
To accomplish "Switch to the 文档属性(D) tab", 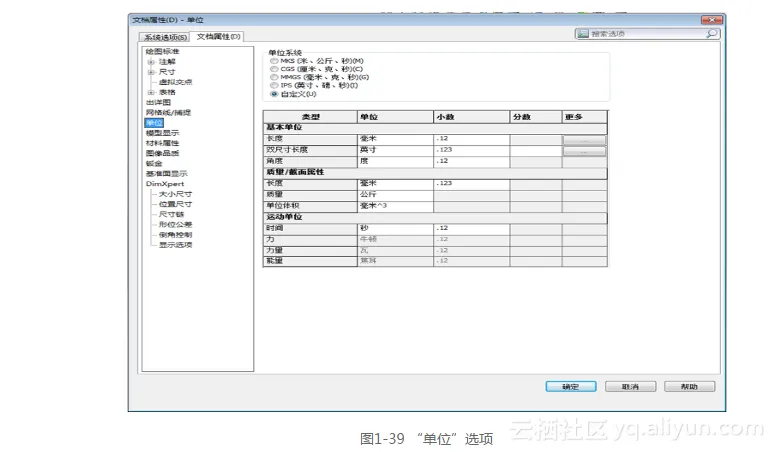I will click(x=218, y=37).
